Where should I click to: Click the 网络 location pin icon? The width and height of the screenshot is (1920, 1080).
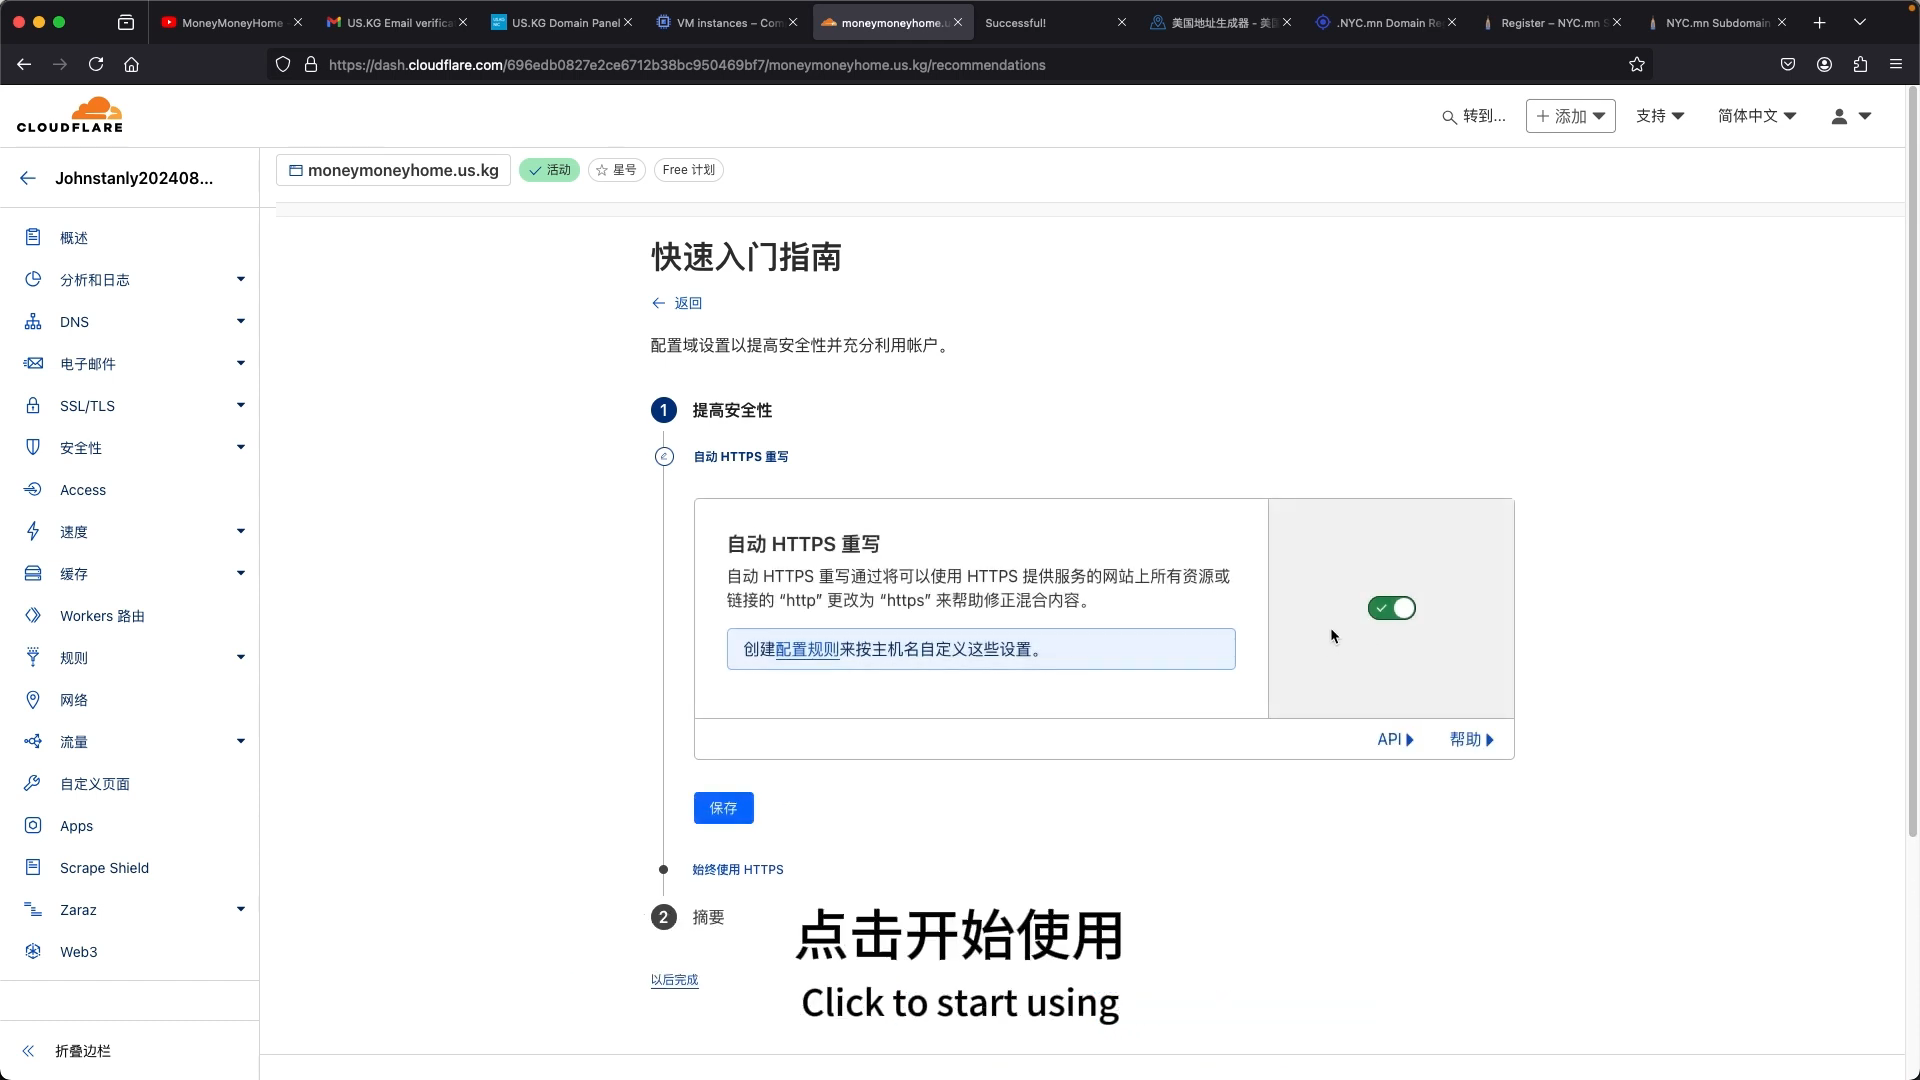point(33,699)
